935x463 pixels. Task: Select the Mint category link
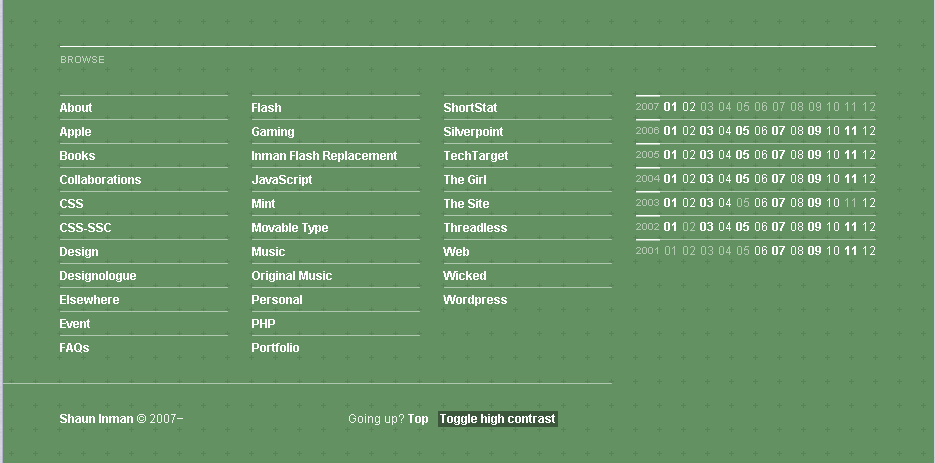pyautogui.click(x=263, y=203)
